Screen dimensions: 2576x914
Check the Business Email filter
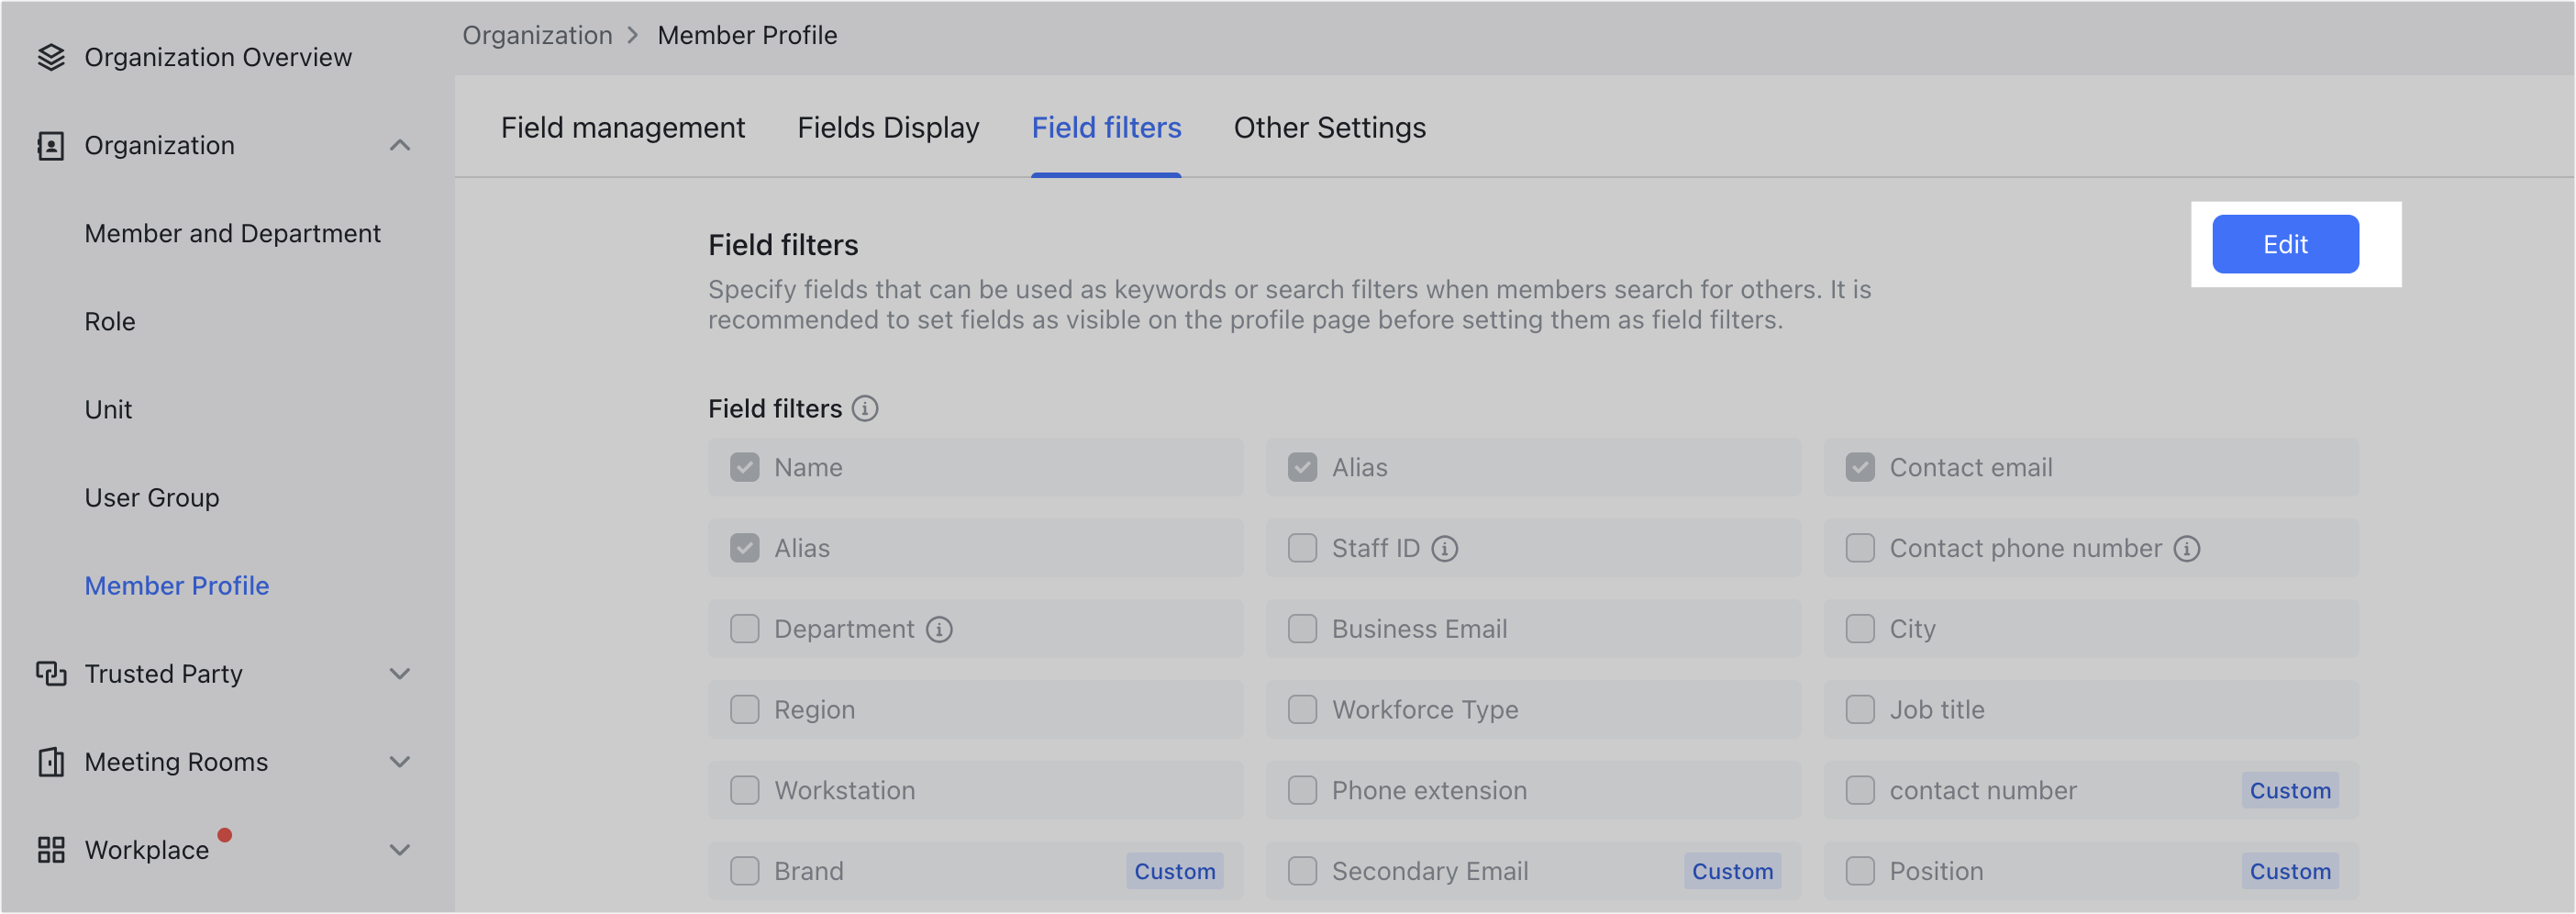1302,629
